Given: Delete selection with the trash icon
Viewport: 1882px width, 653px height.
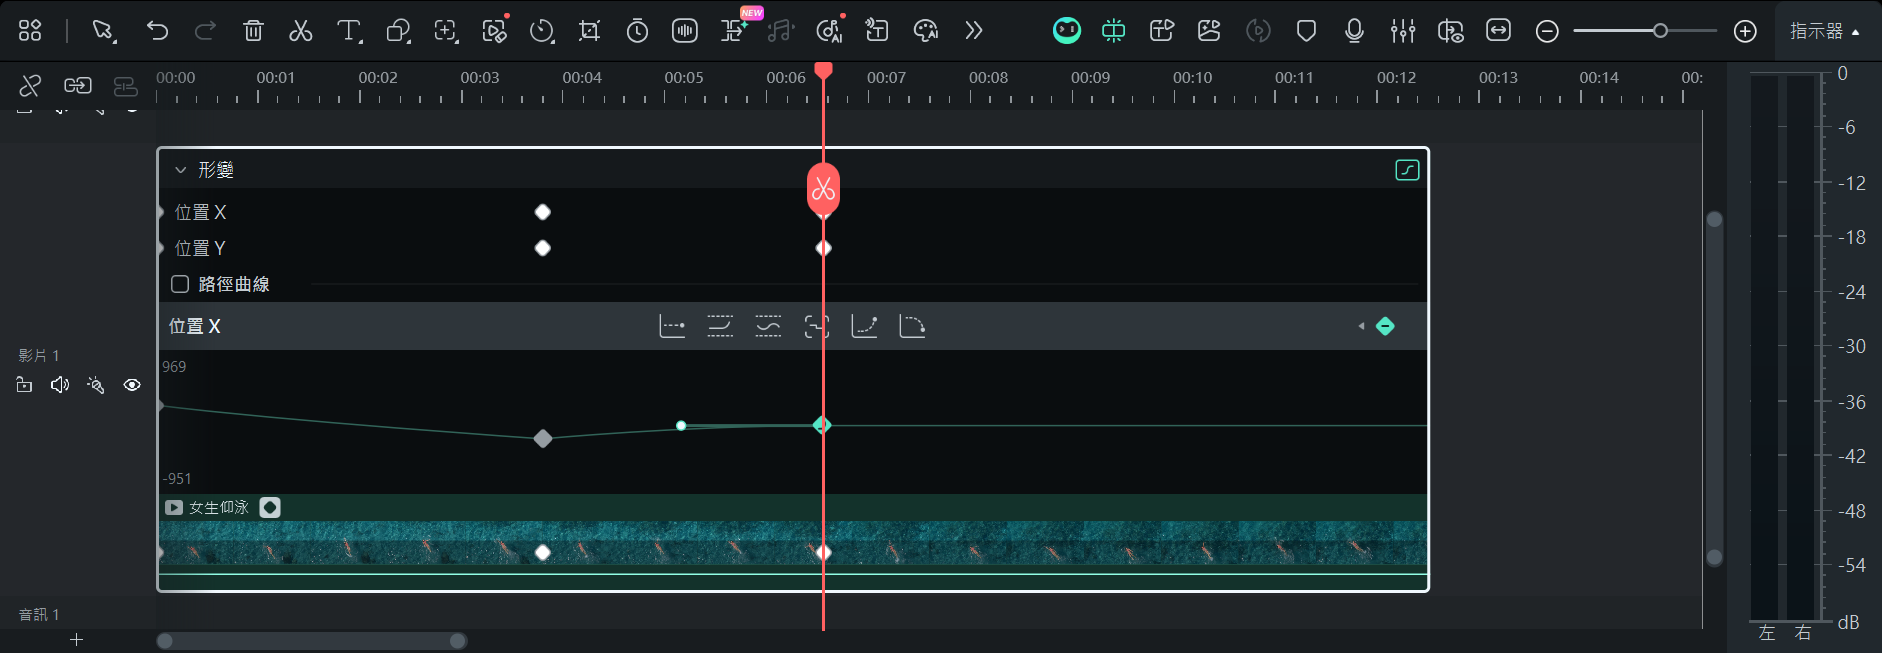Looking at the screenshot, I should 253,31.
